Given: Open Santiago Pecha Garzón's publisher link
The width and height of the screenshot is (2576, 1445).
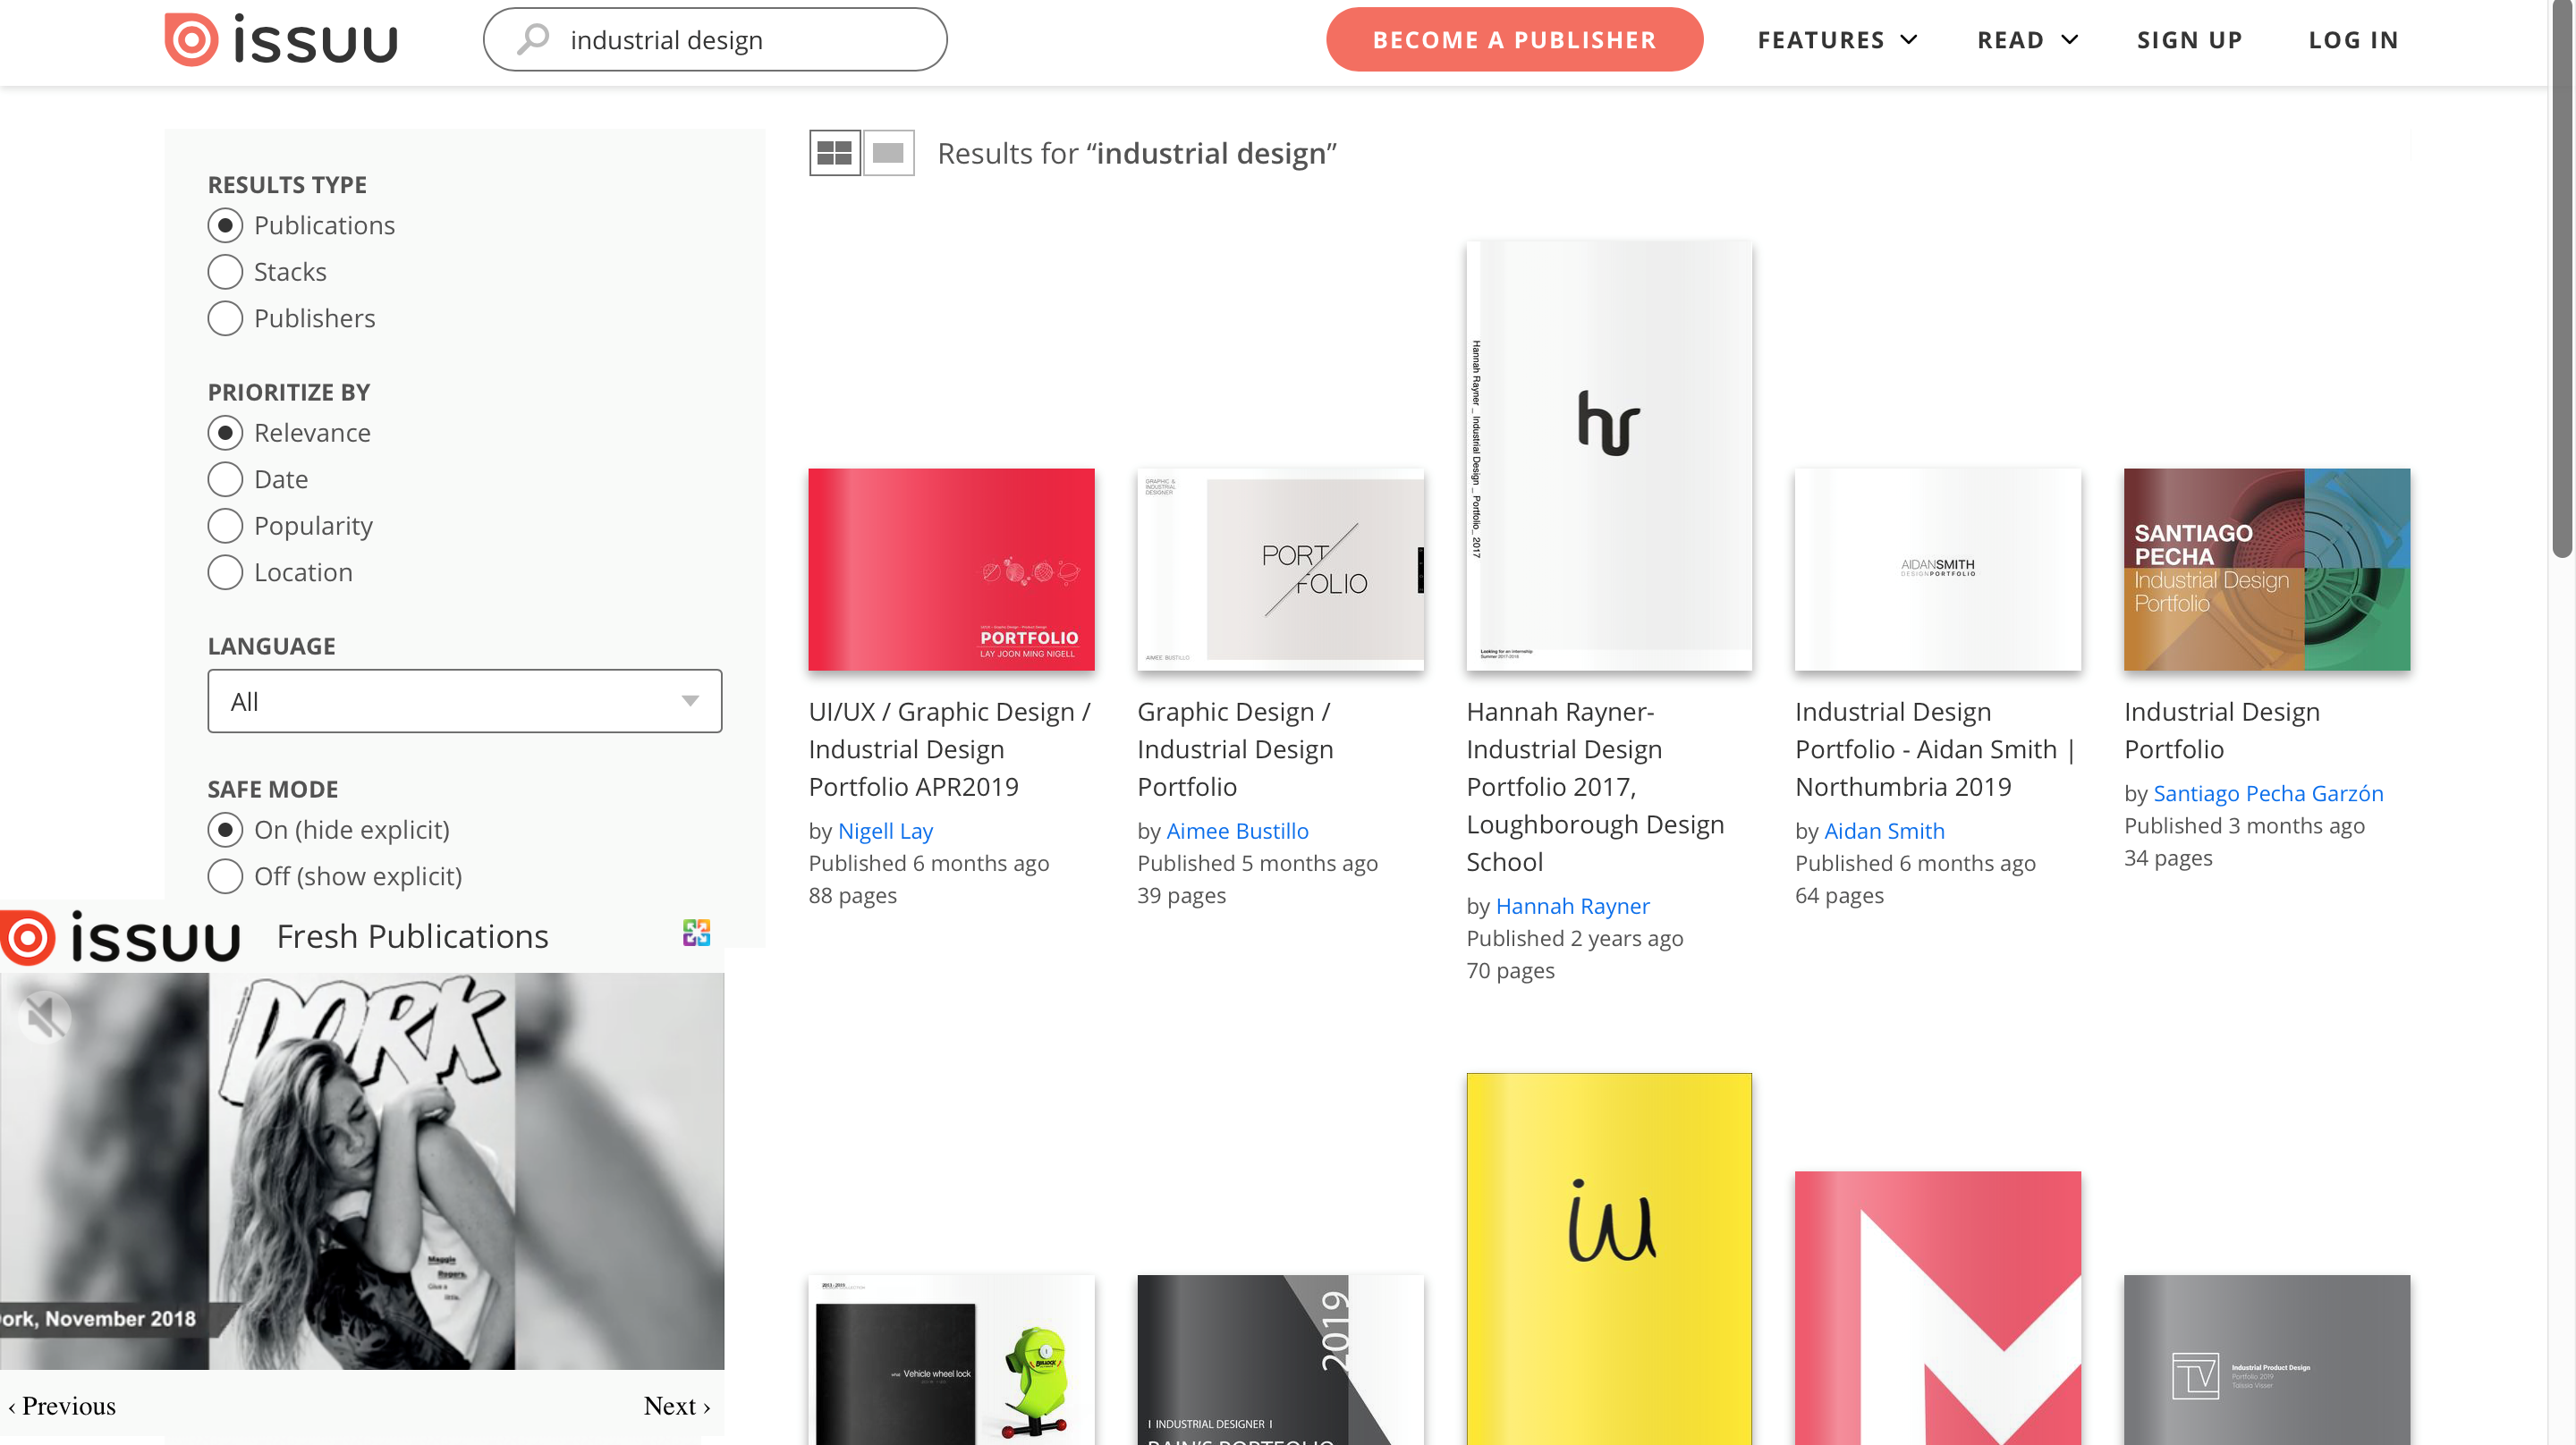Looking at the screenshot, I should [2267, 793].
